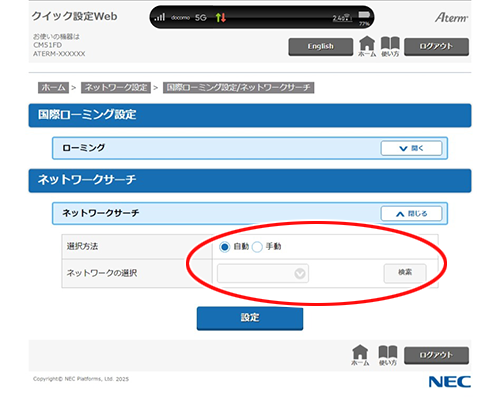Click the ネットワークの選択 row label

102,273
